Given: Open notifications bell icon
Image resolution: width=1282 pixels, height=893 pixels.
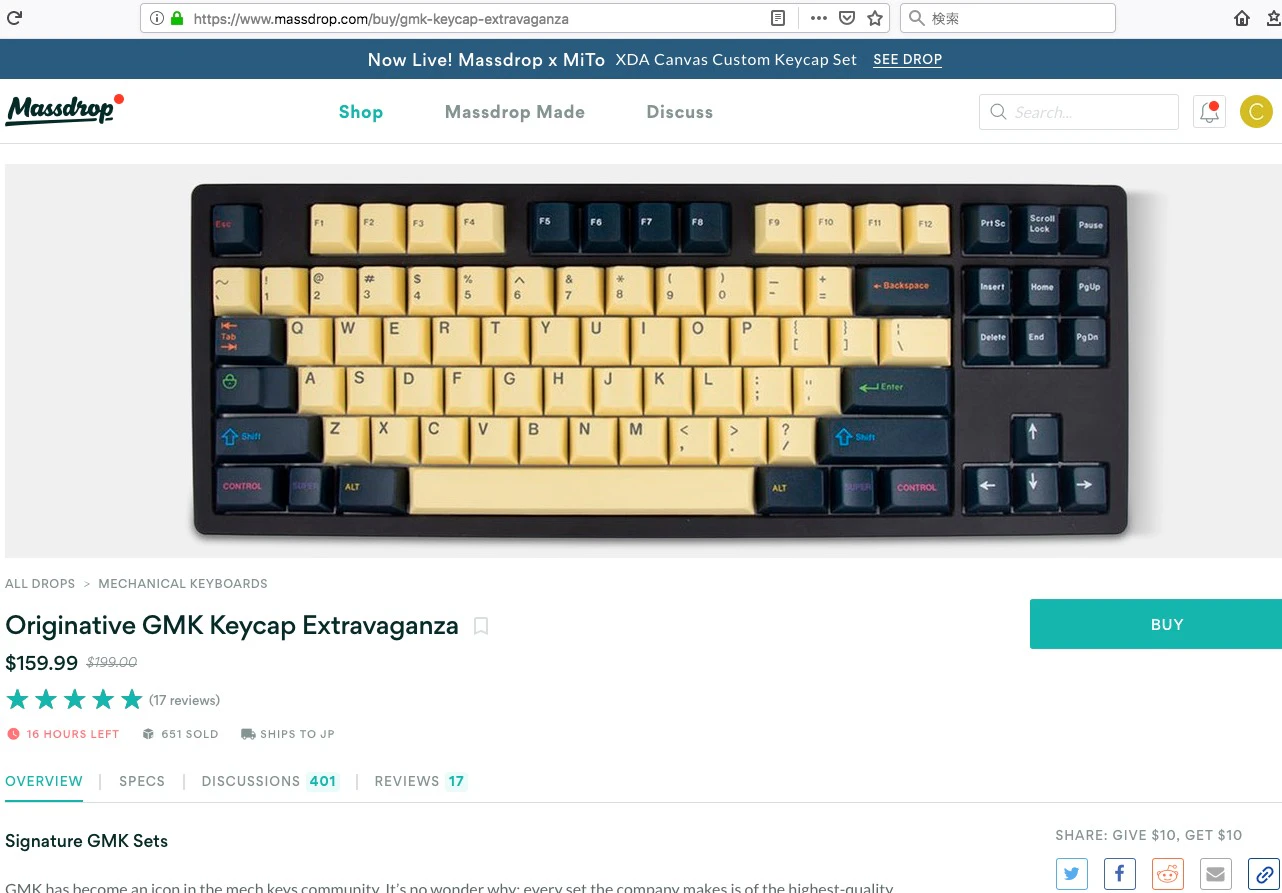Looking at the screenshot, I should [1209, 112].
